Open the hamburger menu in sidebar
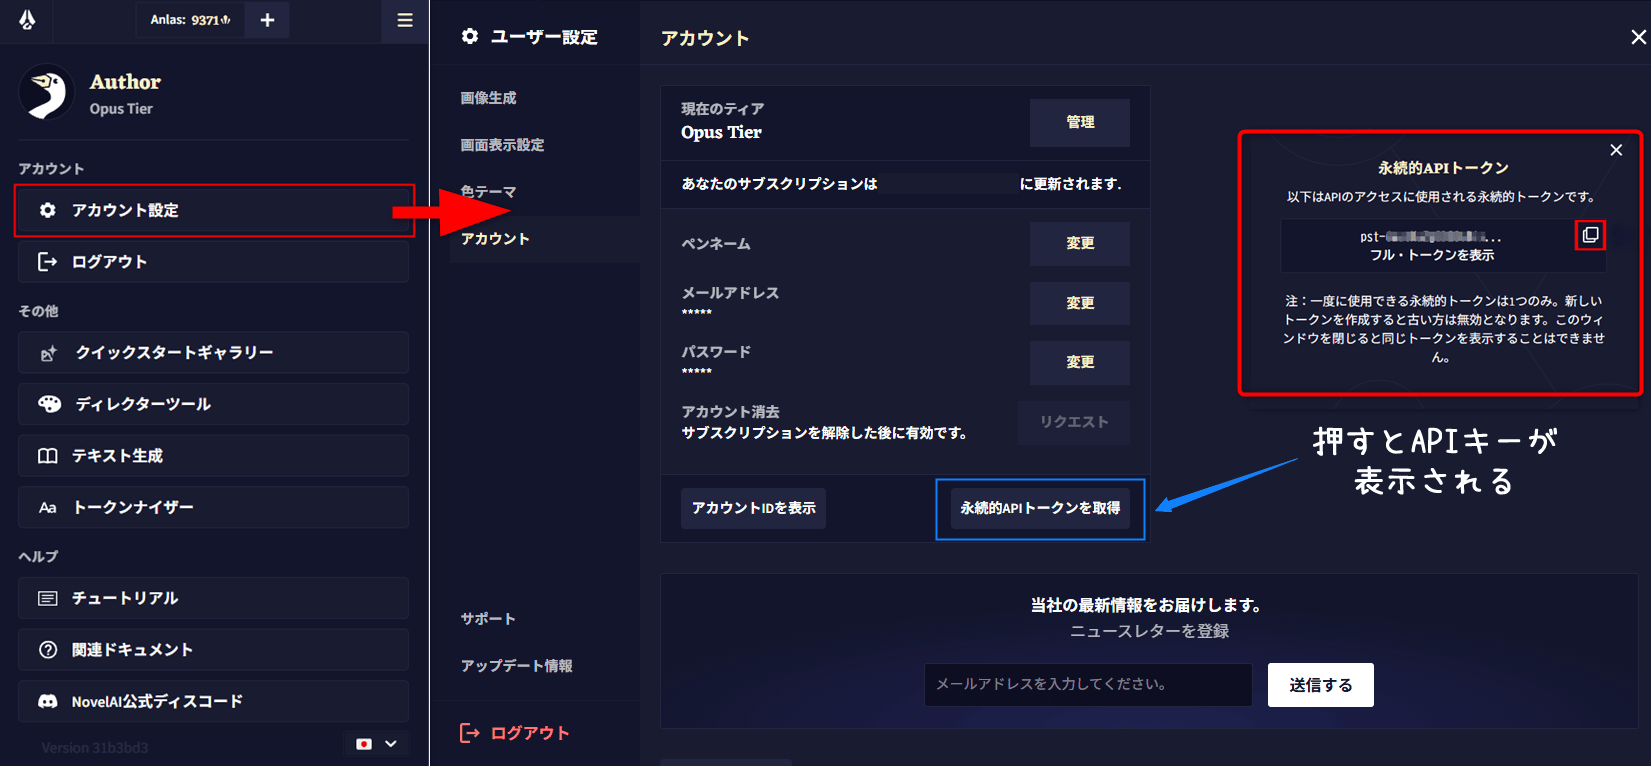1651x766 pixels. (x=405, y=20)
